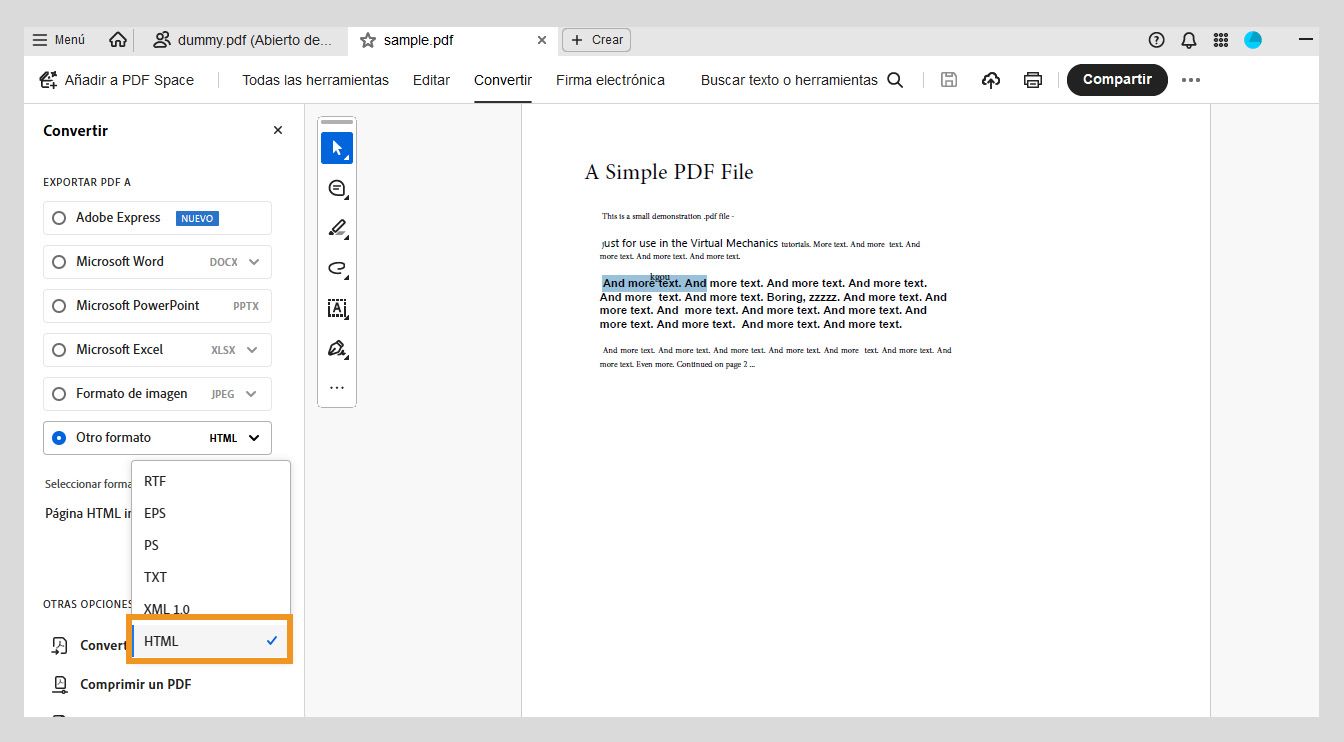Open the Editar tab
This screenshot has width=1344, height=742.
click(x=431, y=80)
